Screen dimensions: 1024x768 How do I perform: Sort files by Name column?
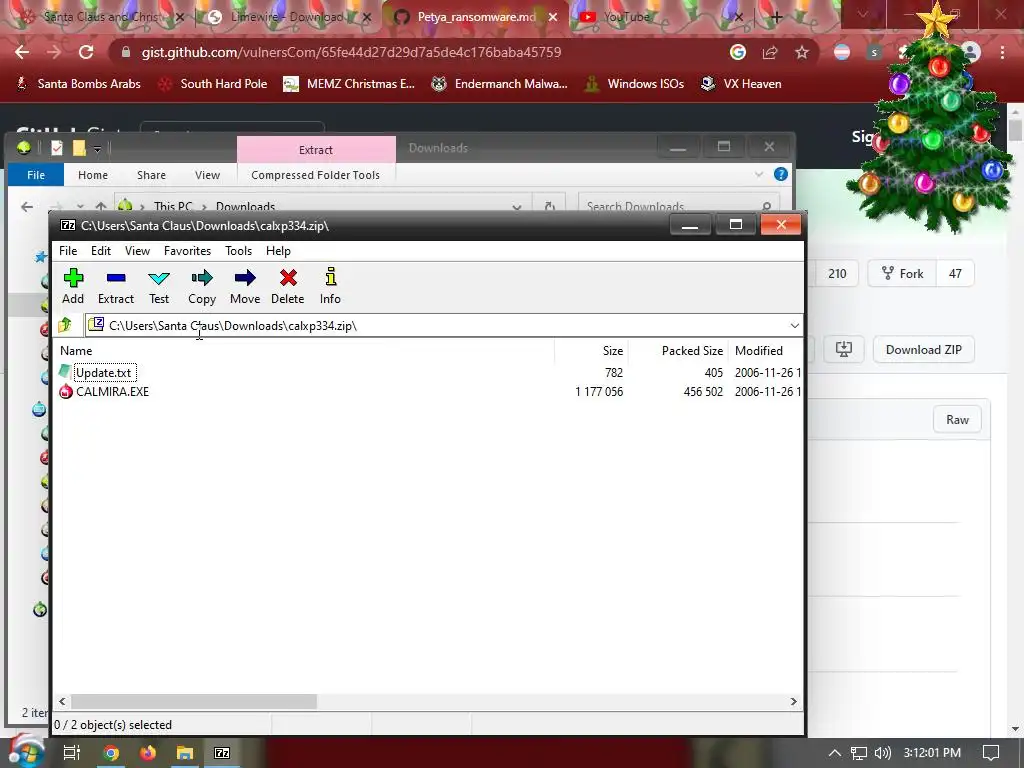tap(306, 351)
